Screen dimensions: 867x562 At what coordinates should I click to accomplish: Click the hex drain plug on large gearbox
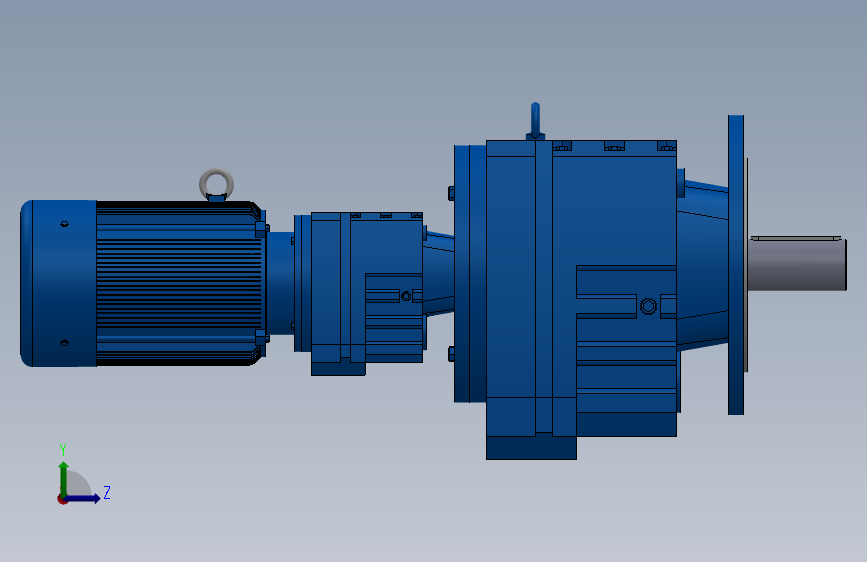pos(648,306)
